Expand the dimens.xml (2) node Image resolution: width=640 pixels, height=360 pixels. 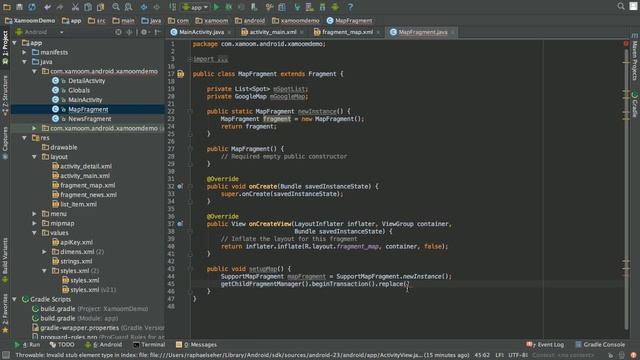[x=44, y=252]
